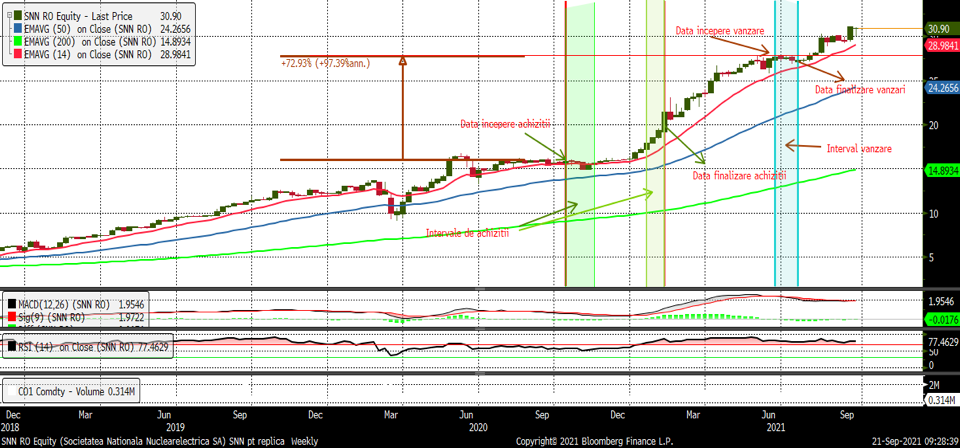Click the yellow-green second acquisition interval band

pos(655,144)
